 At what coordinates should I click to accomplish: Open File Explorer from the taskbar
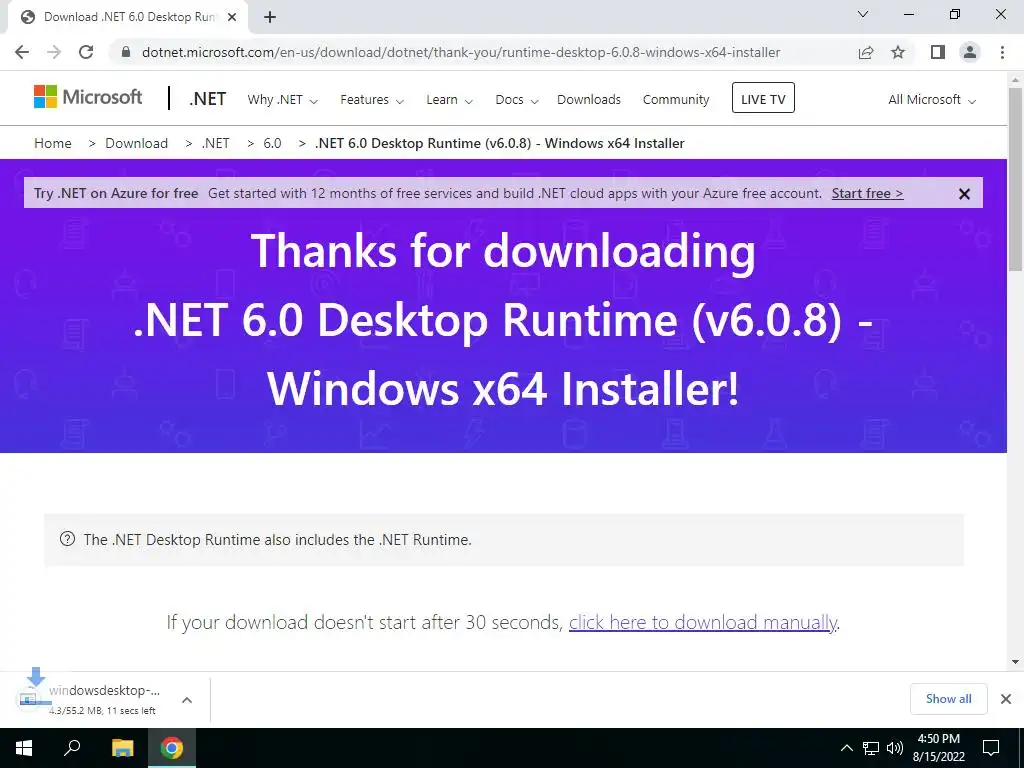122,748
